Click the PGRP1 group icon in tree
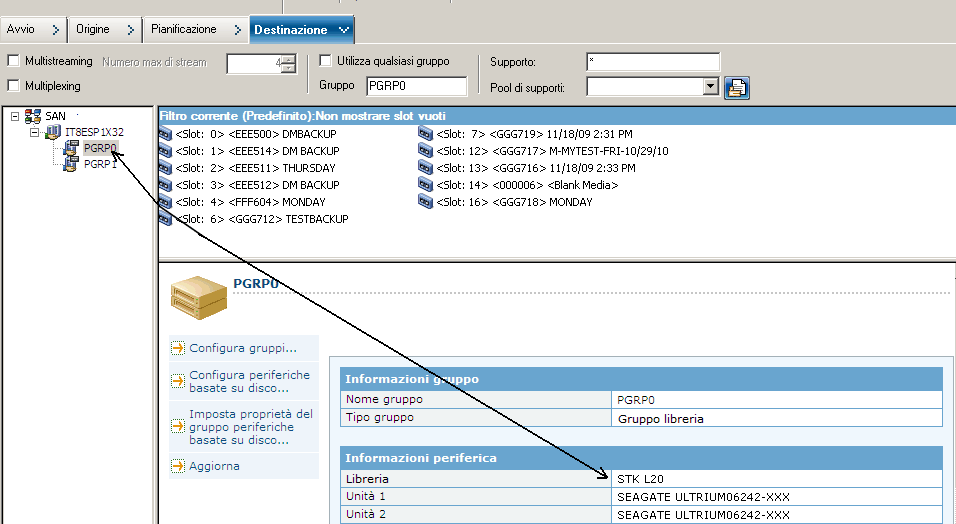956x524 pixels. pyautogui.click(x=71, y=163)
